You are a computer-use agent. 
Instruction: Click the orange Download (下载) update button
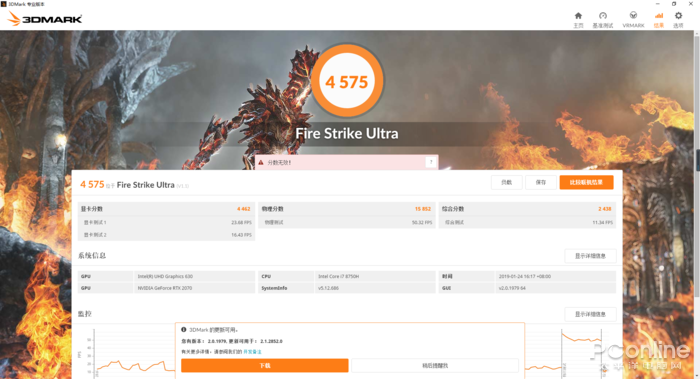pyautogui.click(x=265, y=365)
